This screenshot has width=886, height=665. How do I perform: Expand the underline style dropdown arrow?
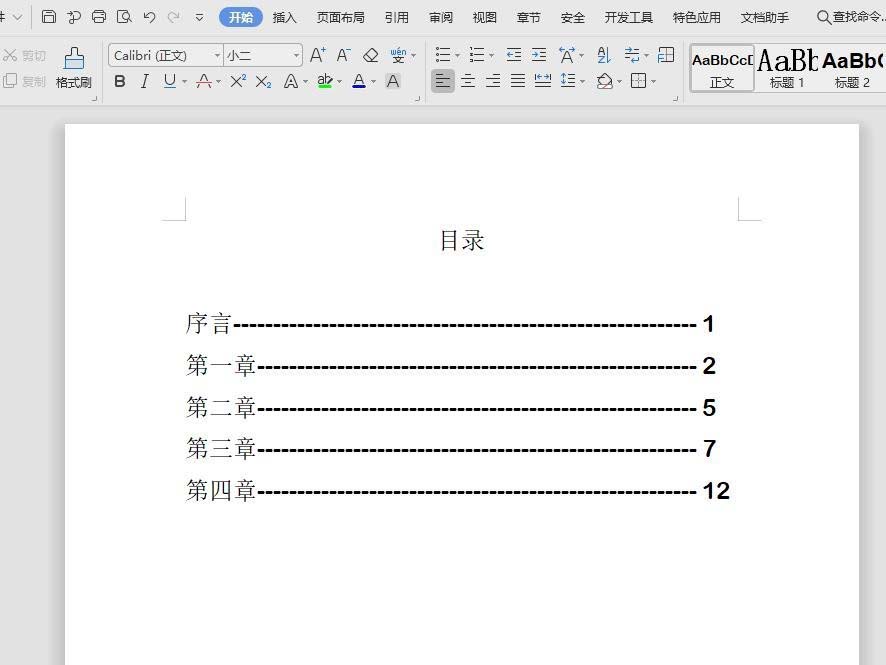[x=185, y=82]
